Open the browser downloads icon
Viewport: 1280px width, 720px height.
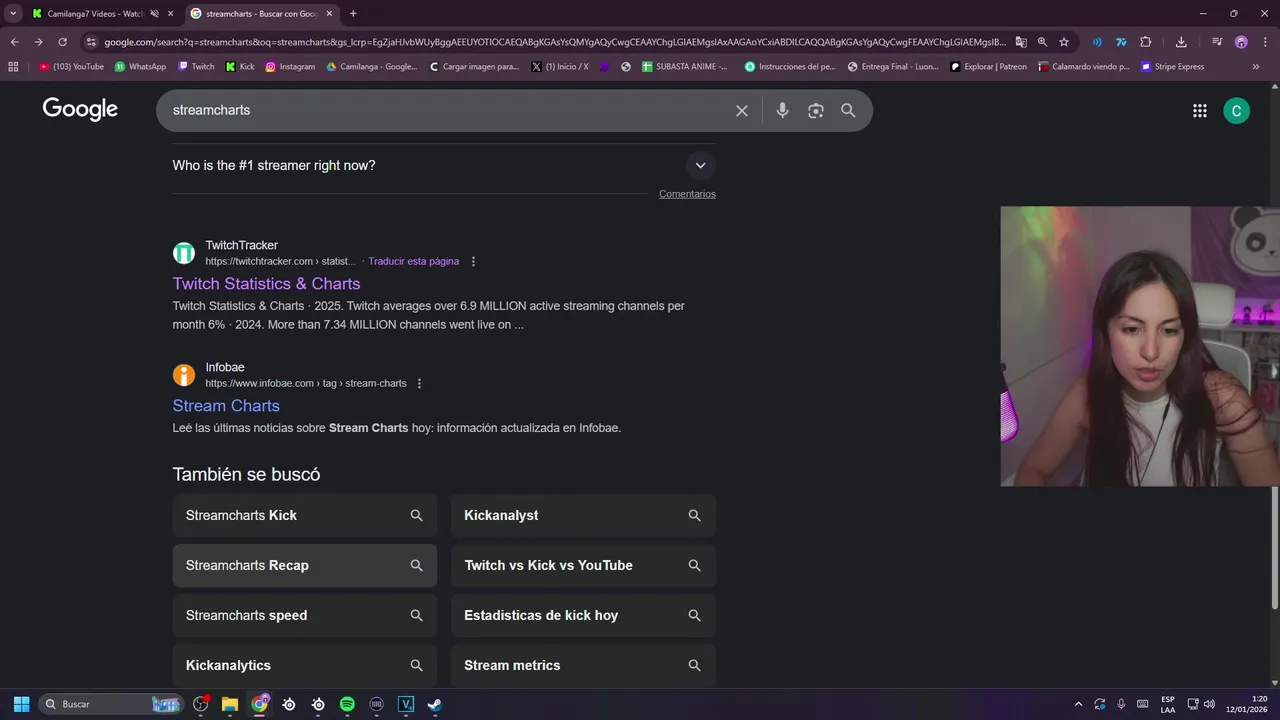[1181, 42]
